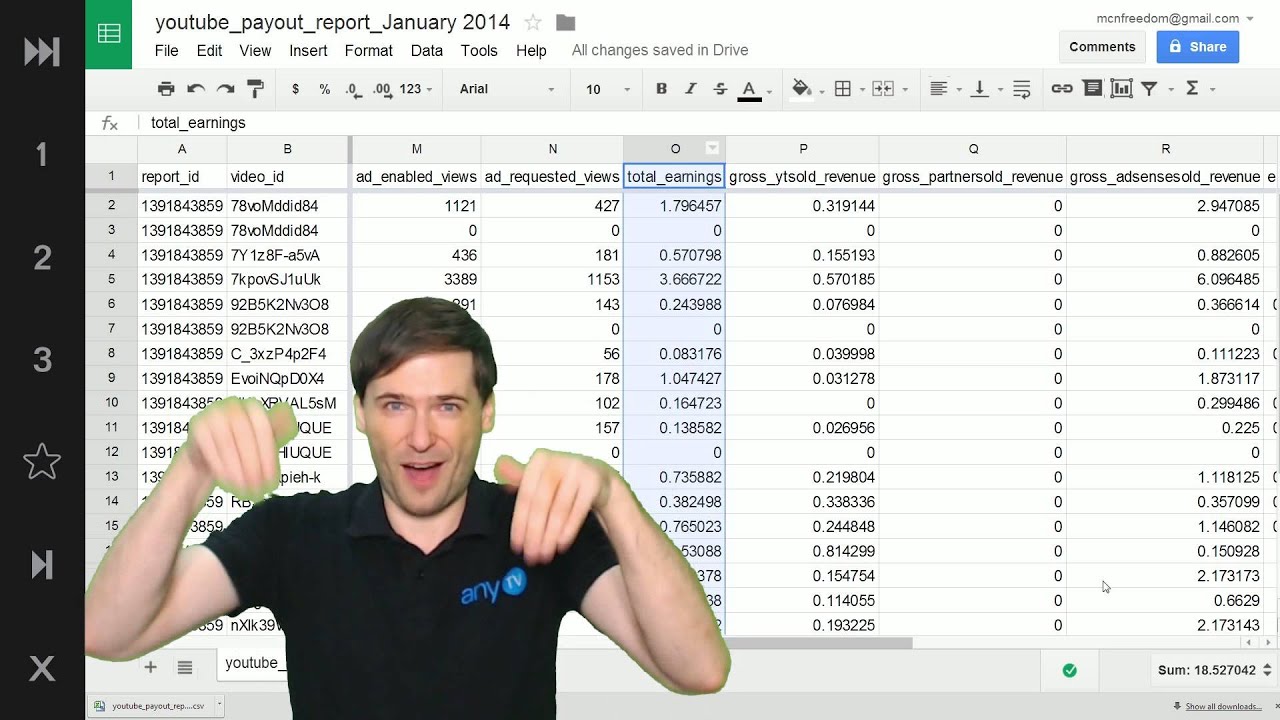
Task: Open the font size 10 dropdown
Action: tap(608, 89)
